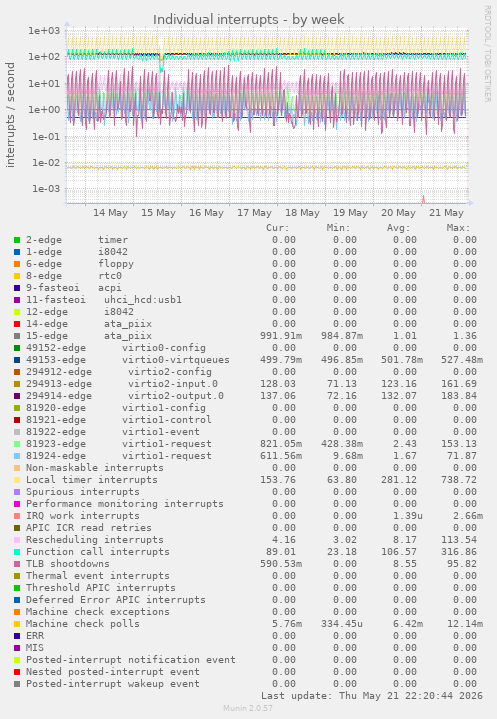This screenshot has height=719, width=497.
Task: Click the Munin 2.0.57 footer text
Action: pos(248,708)
